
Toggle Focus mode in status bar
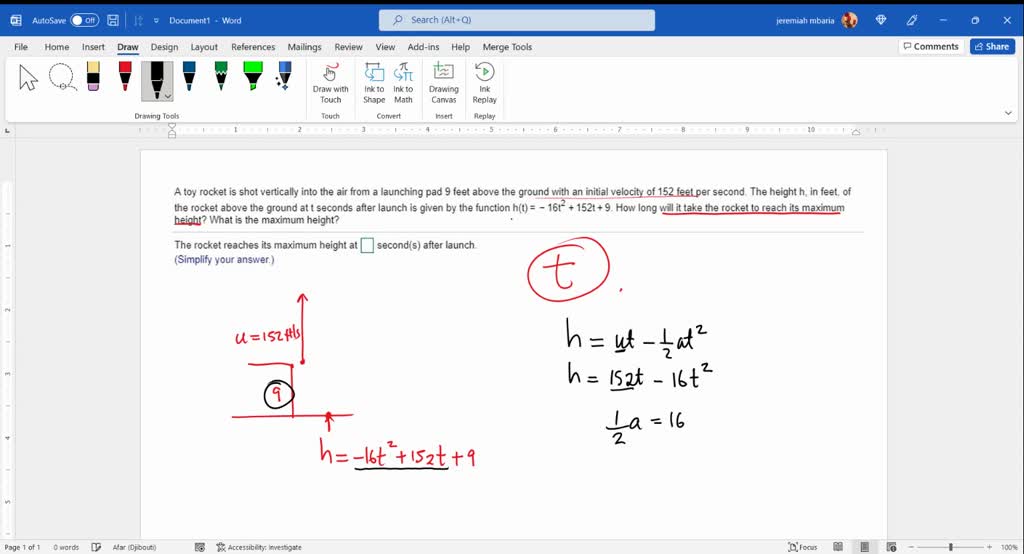coord(802,547)
